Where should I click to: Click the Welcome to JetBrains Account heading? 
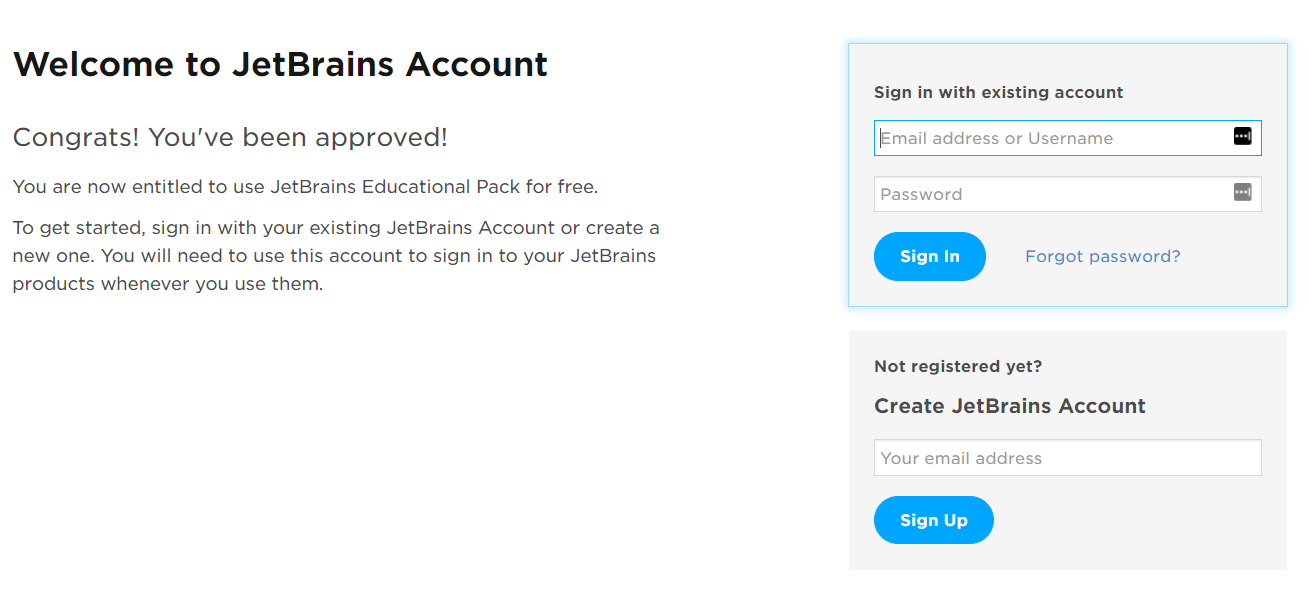pyautogui.click(x=280, y=65)
